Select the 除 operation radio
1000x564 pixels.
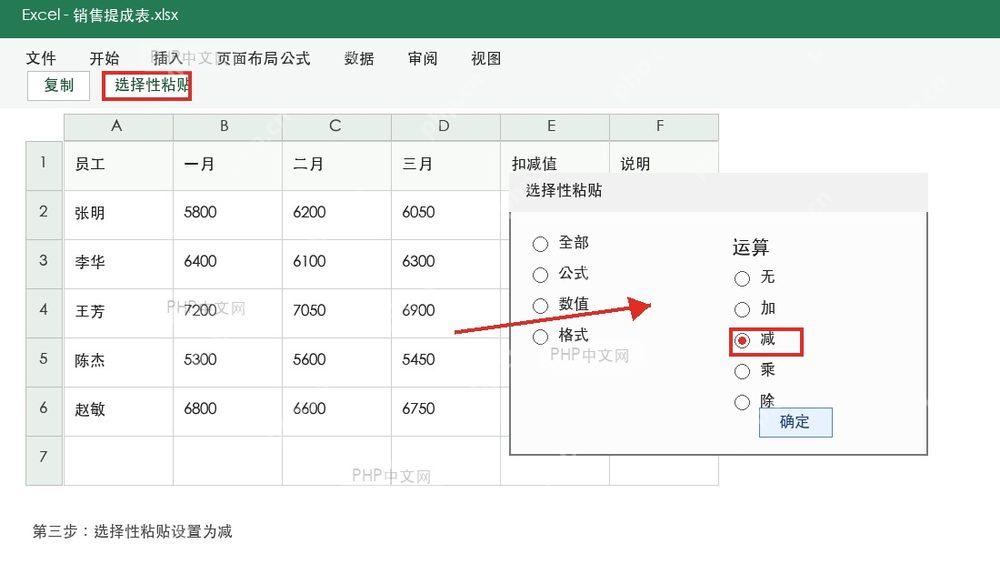[754, 401]
